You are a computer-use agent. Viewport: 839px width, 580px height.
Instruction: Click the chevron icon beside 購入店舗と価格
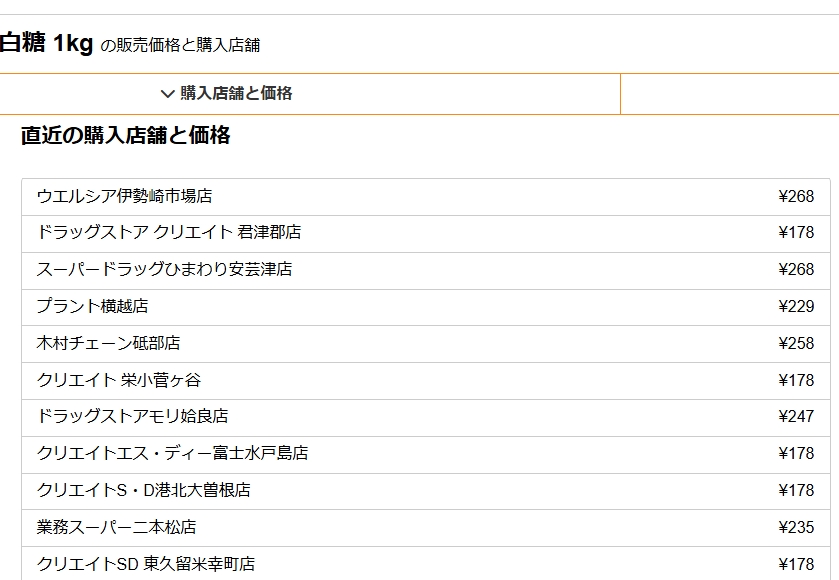(x=167, y=94)
